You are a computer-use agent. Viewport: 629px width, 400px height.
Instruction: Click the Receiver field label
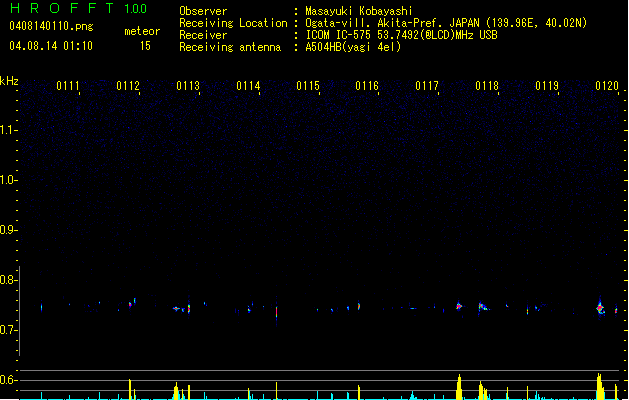203,35
